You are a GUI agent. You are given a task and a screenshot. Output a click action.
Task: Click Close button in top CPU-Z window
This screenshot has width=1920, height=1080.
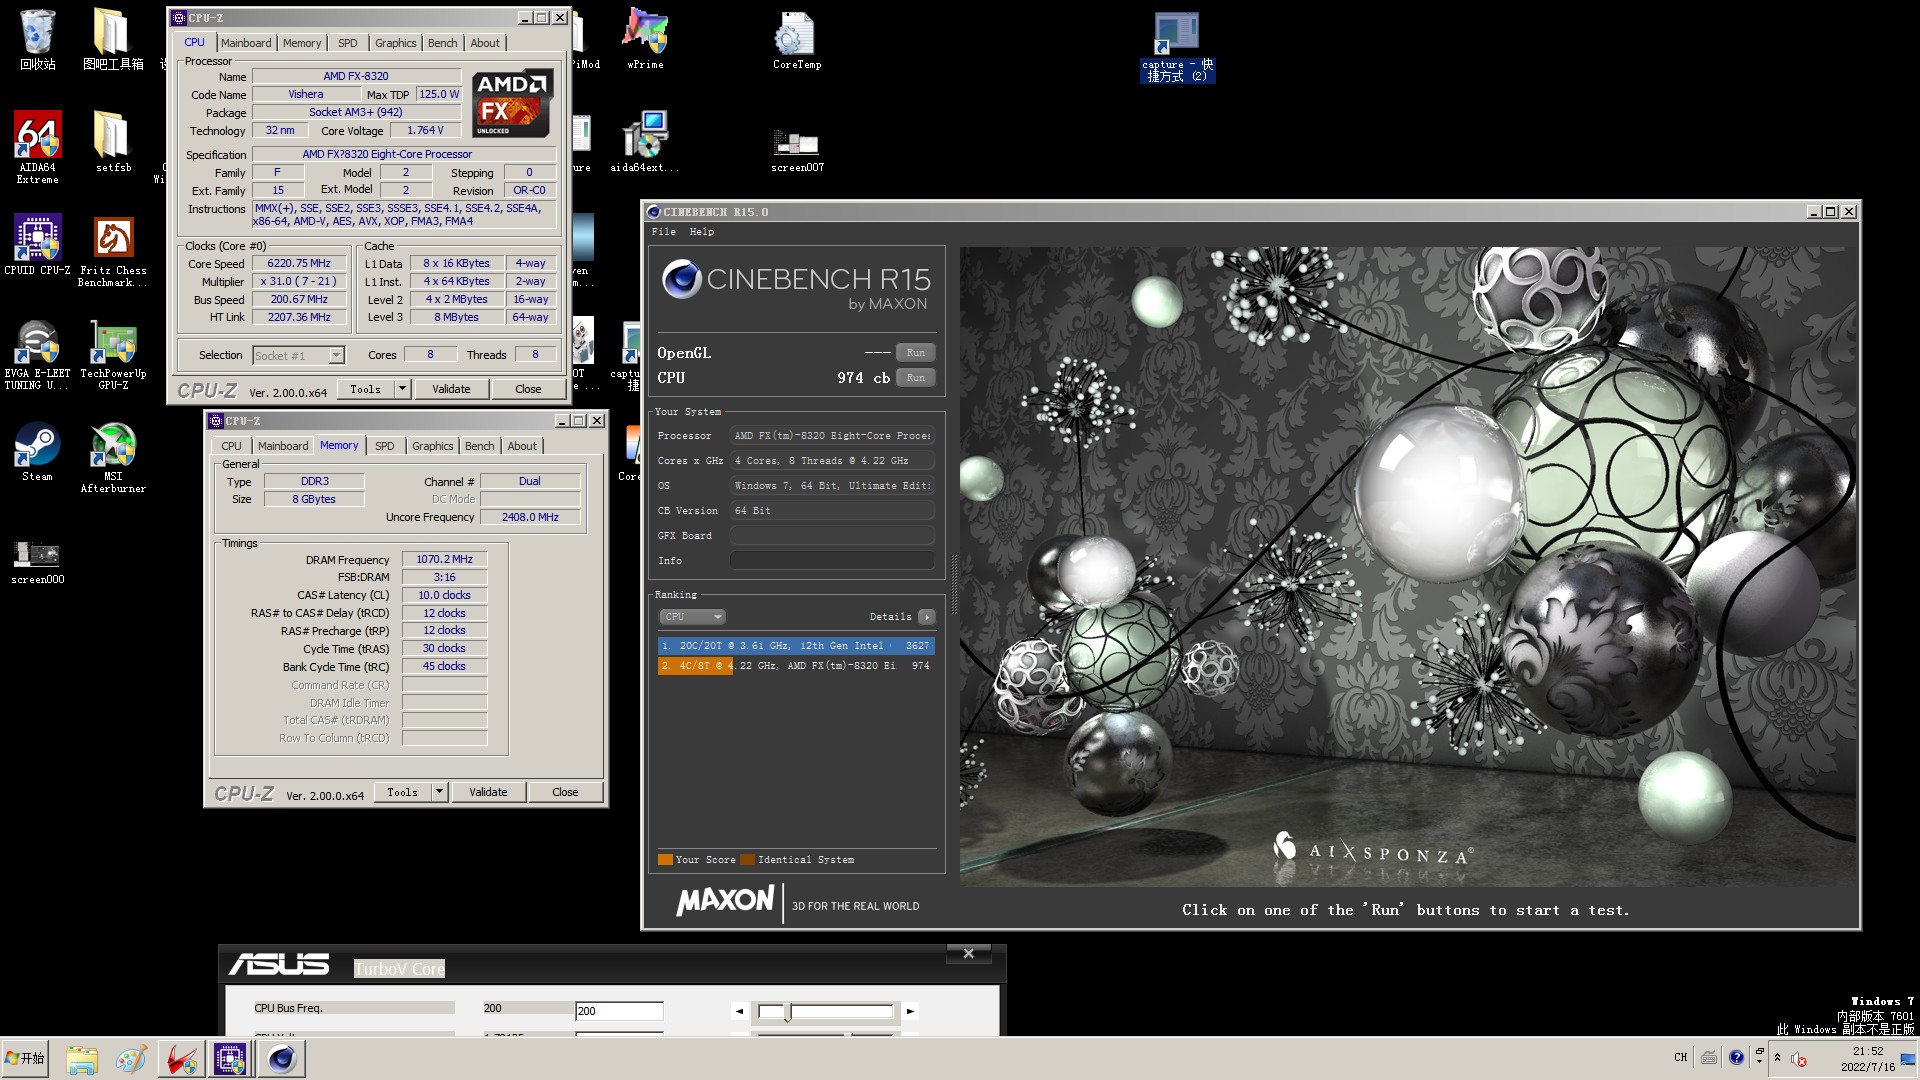coord(528,389)
